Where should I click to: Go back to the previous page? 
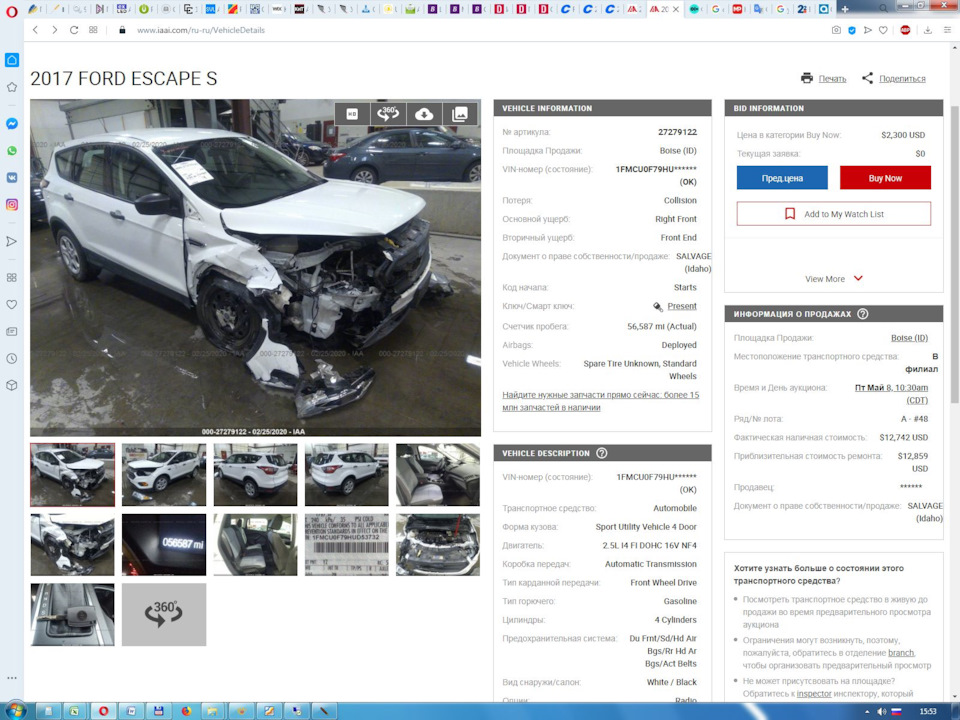tap(36, 30)
